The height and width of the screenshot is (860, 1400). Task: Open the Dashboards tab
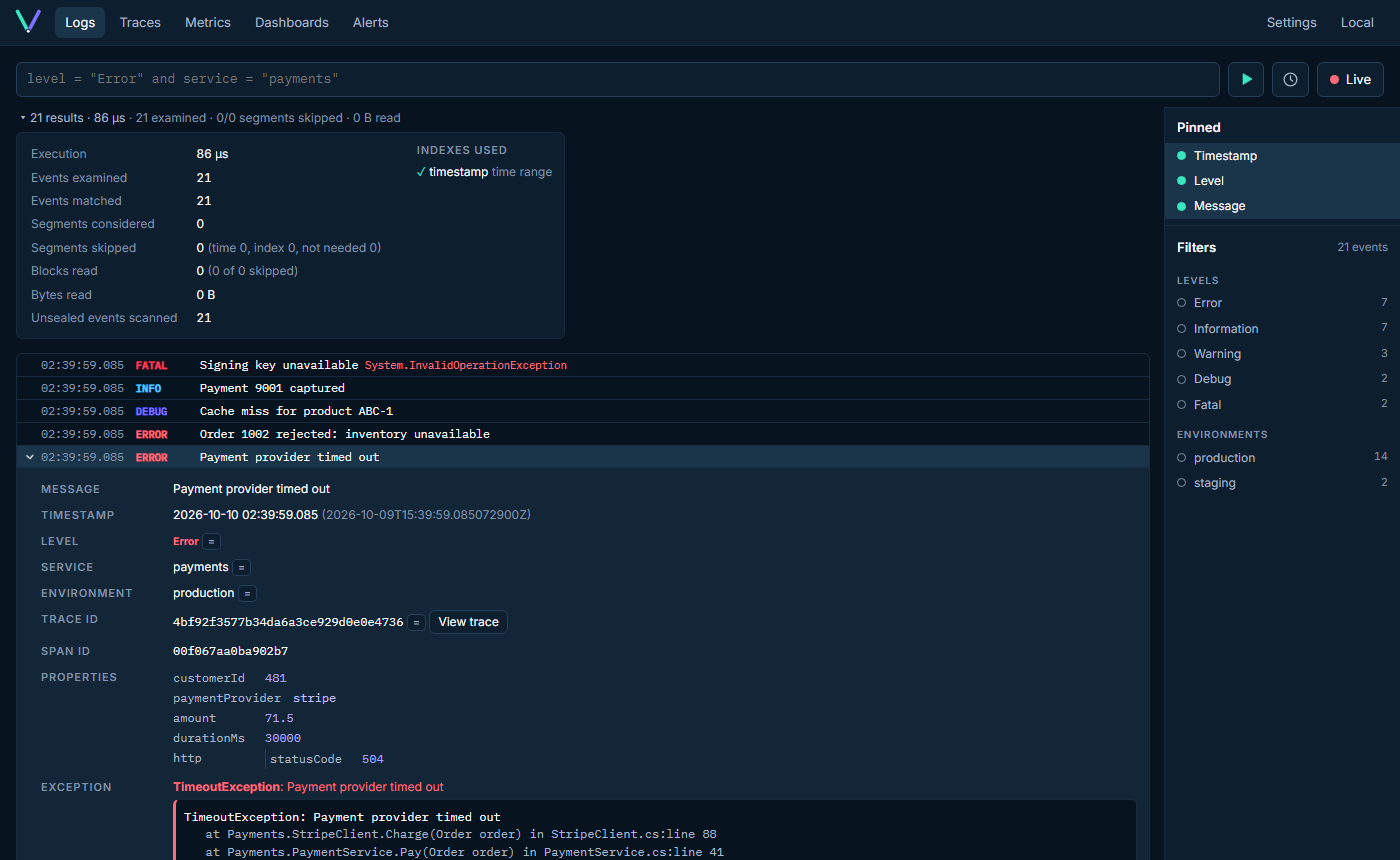pyautogui.click(x=292, y=22)
